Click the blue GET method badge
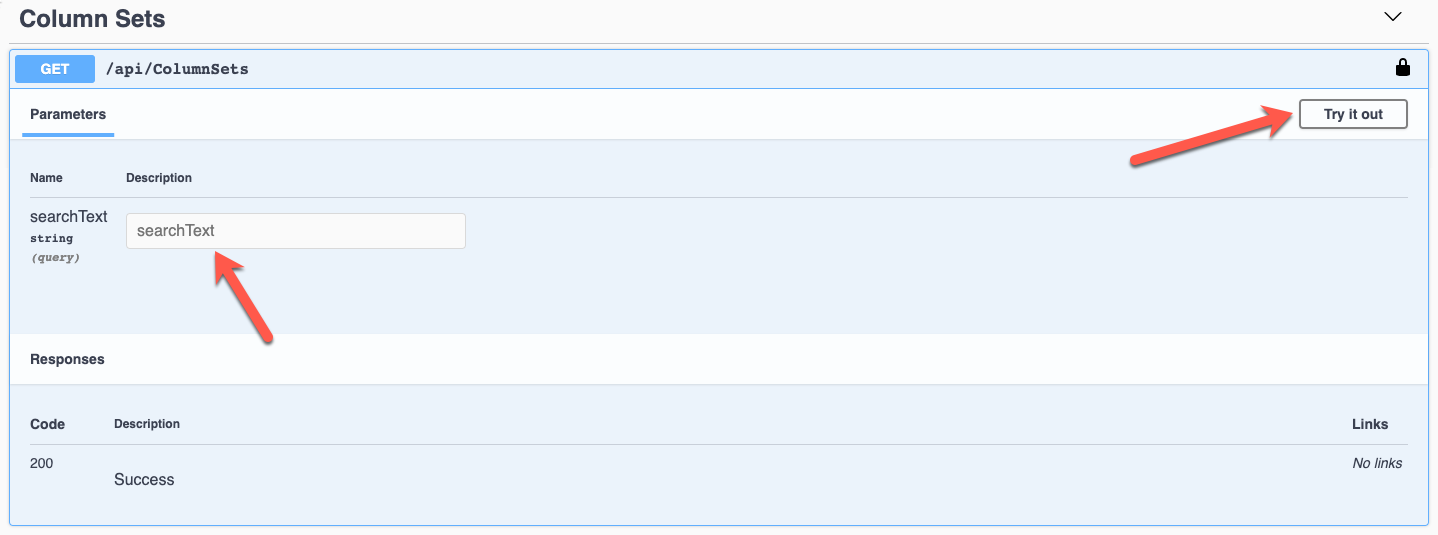Screen dimensions: 1438x535 tap(55, 69)
